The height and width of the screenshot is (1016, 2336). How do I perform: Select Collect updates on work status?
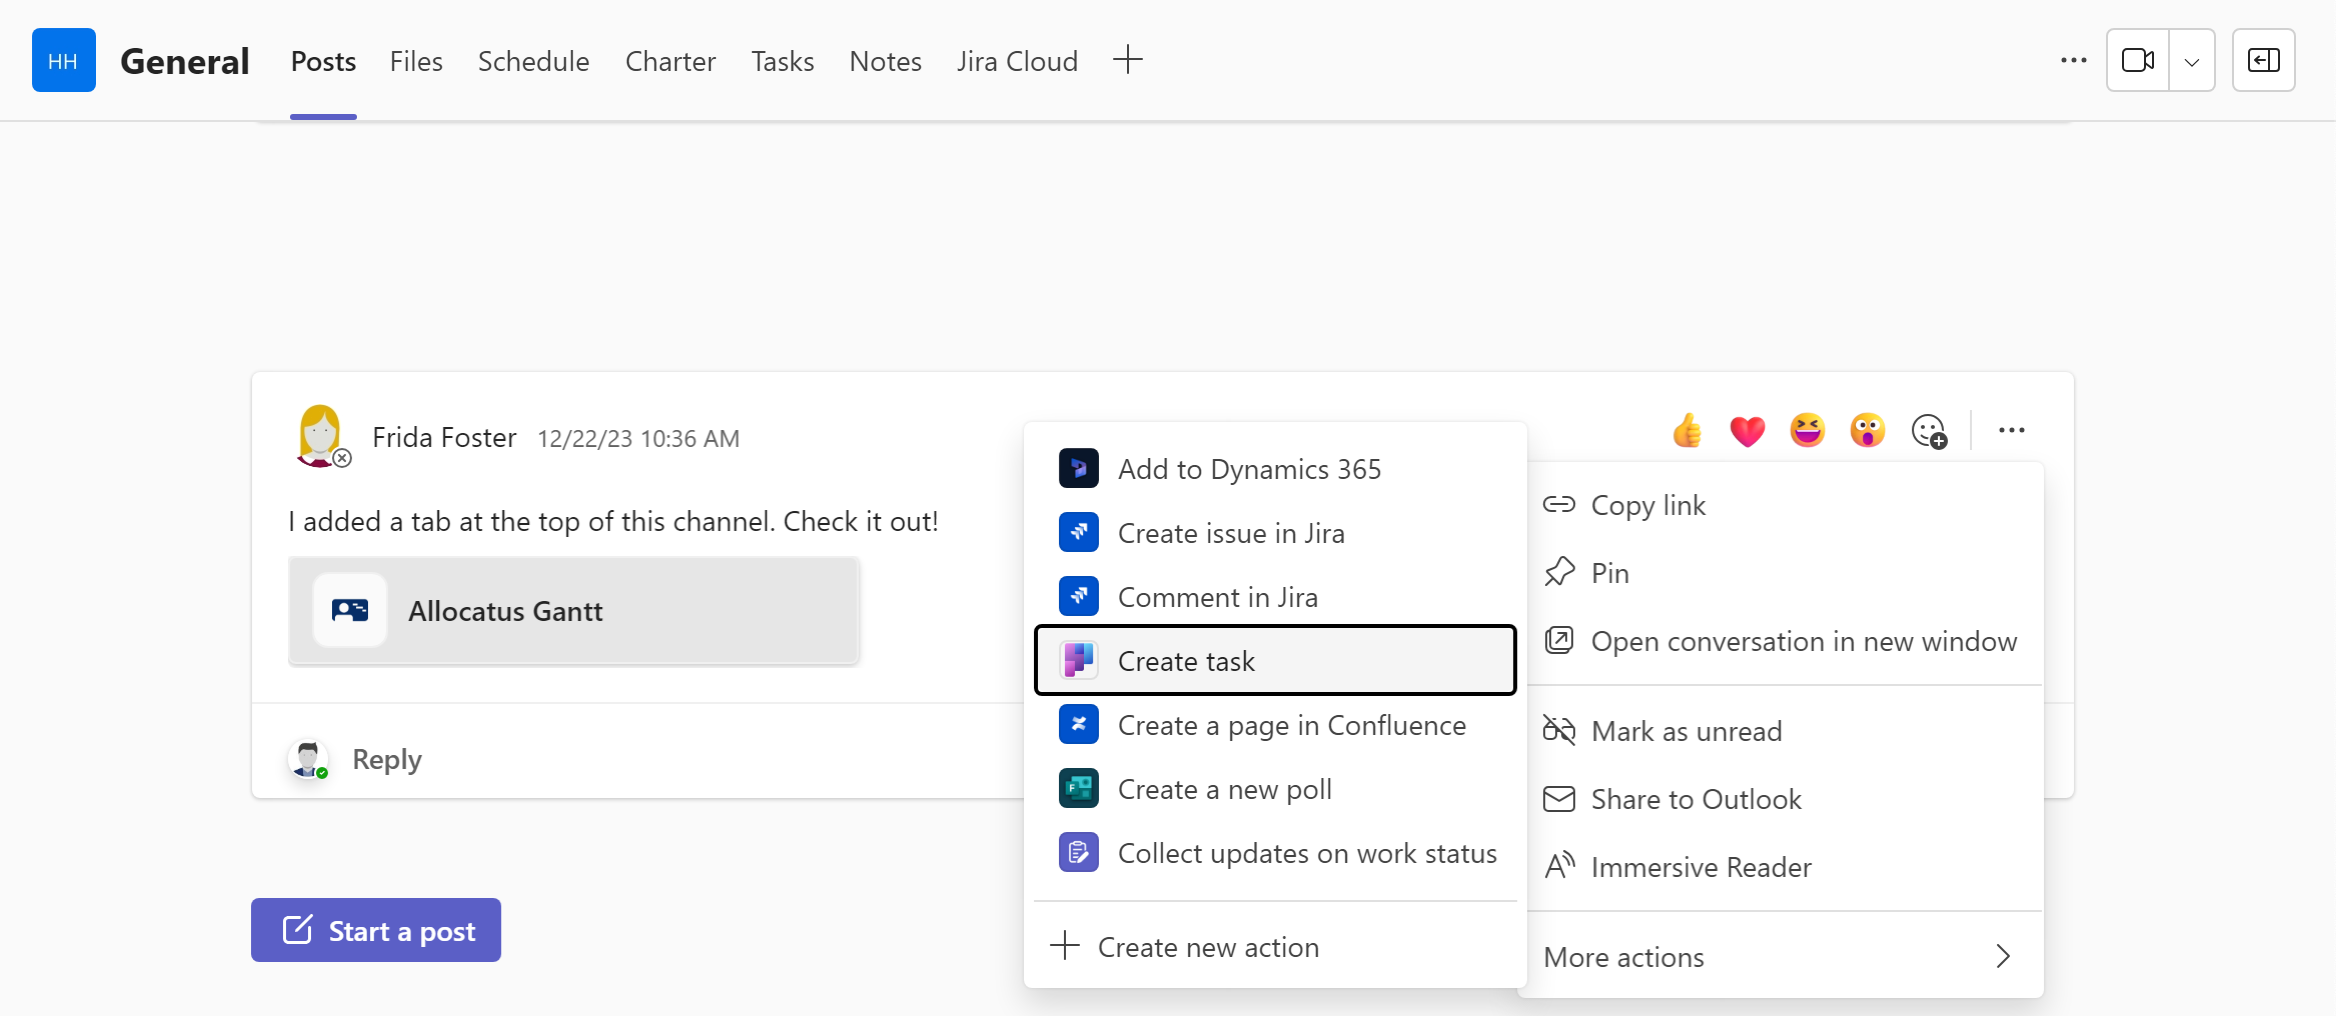1275,853
